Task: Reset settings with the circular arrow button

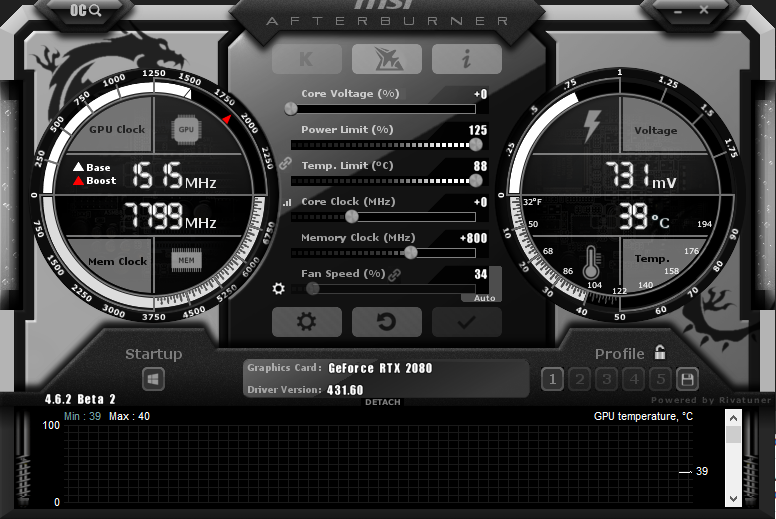Action: pos(387,322)
